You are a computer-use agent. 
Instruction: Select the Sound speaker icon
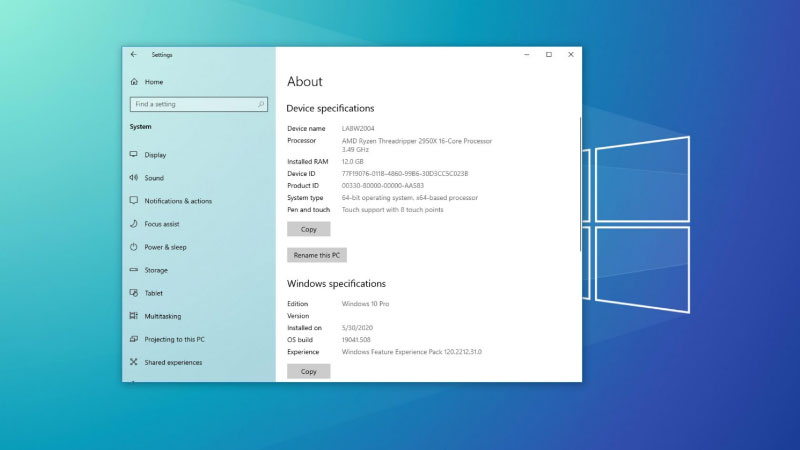[134, 178]
